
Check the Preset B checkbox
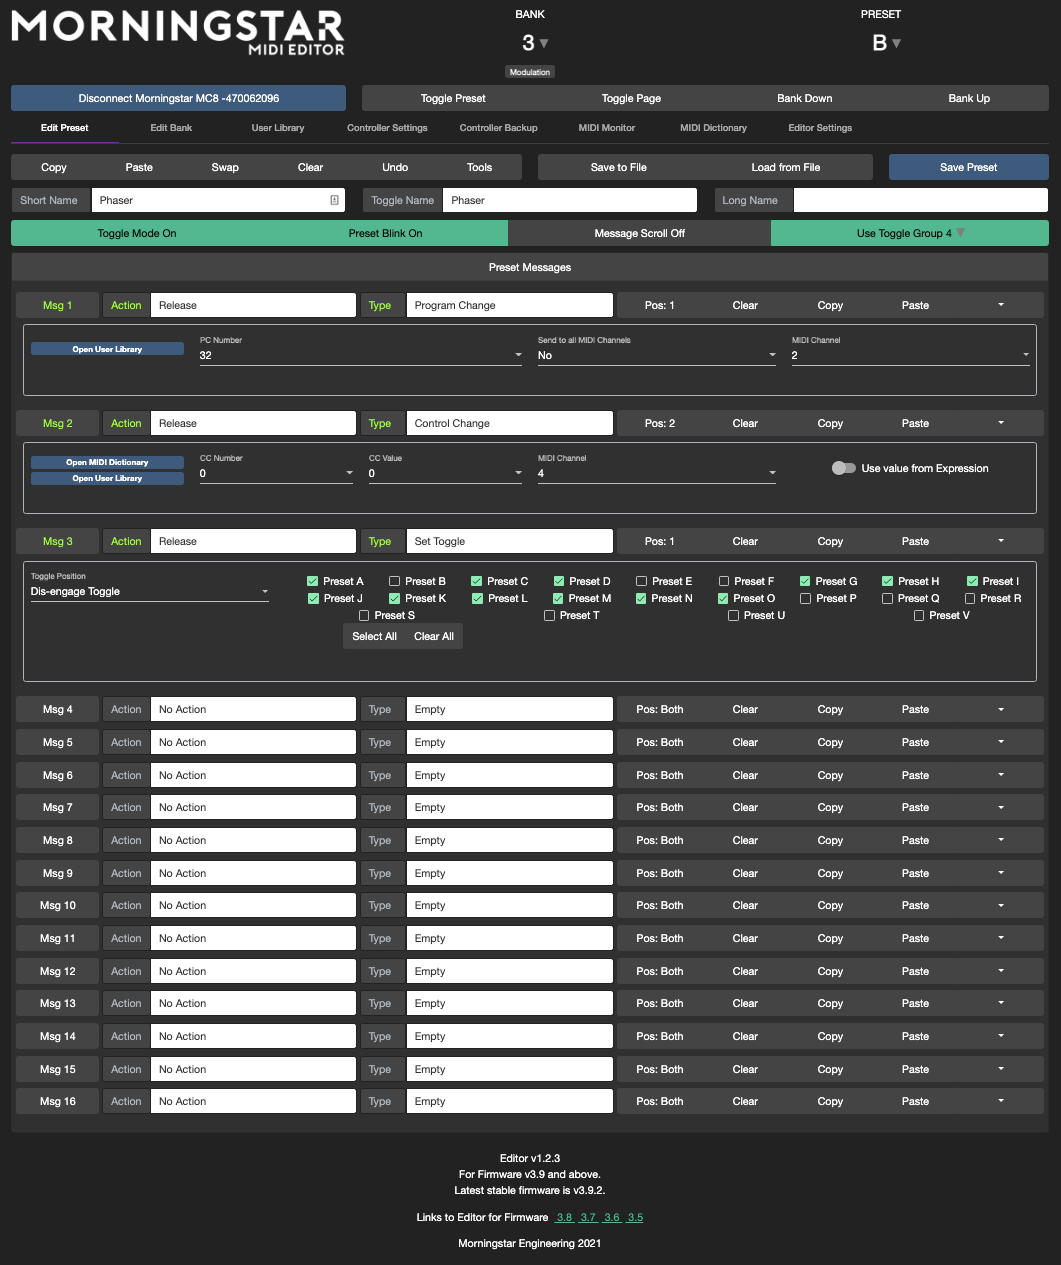pyautogui.click(x=395, y=581)
